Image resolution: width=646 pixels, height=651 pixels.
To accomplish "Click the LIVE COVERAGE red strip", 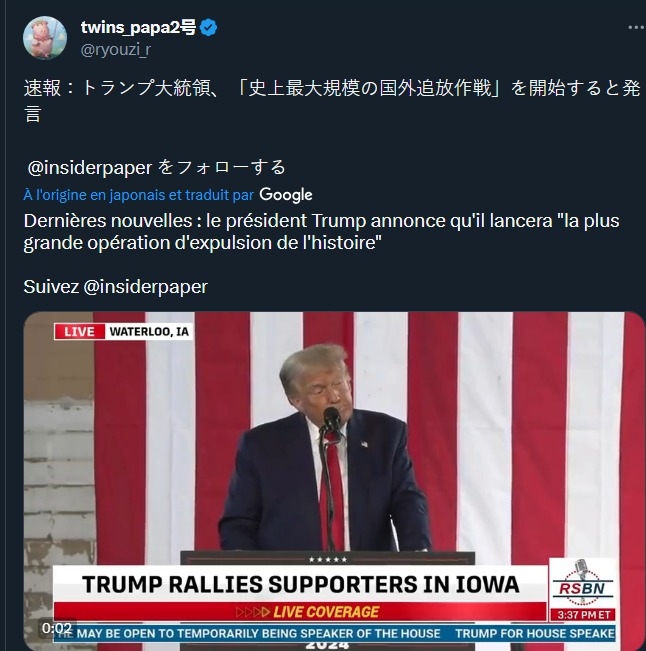I will 300,612.
